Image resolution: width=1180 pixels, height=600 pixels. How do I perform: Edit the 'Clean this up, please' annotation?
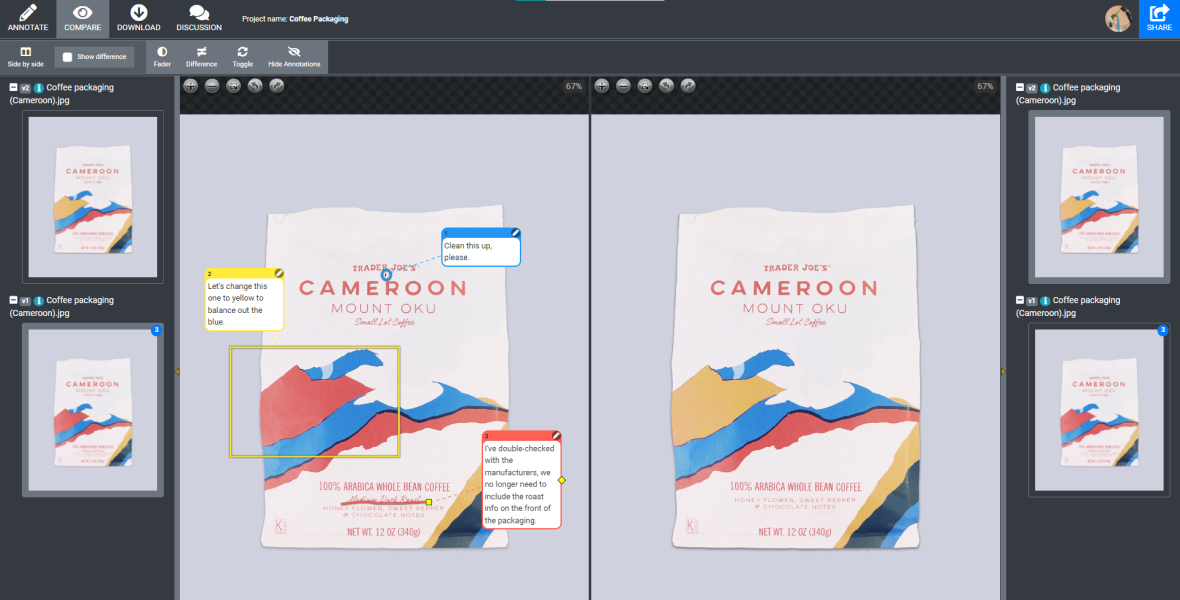click(x=515, y=233)
